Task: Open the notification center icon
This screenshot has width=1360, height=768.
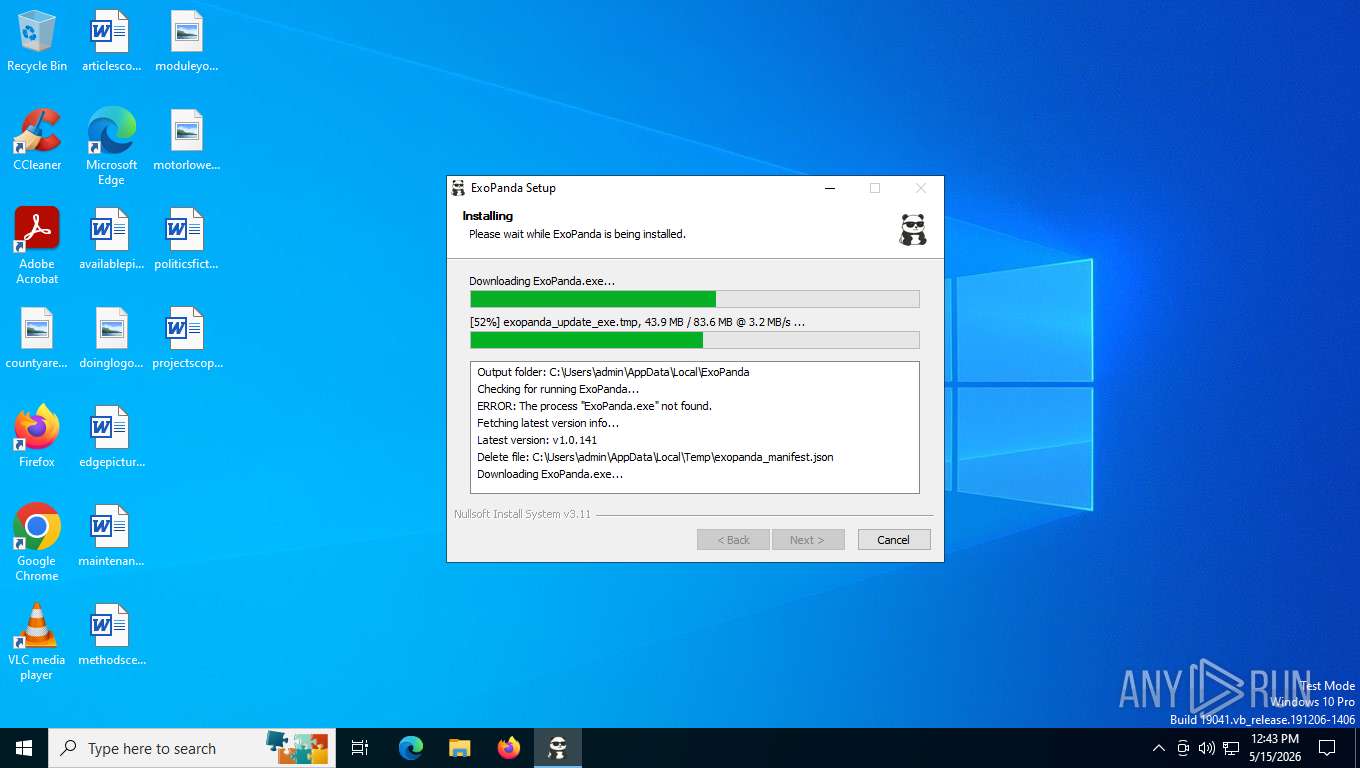Action: [x=1327, y=748]
